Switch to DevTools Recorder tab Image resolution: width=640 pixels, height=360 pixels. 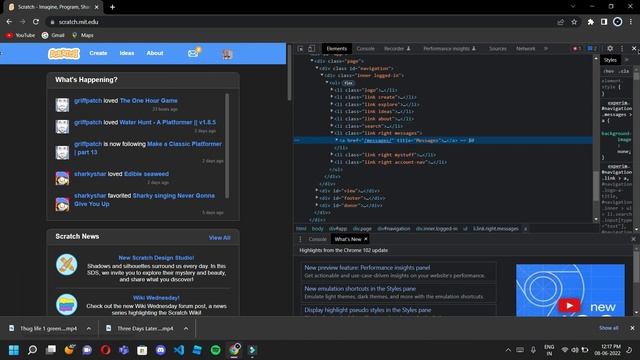click(x=397, y=49)
